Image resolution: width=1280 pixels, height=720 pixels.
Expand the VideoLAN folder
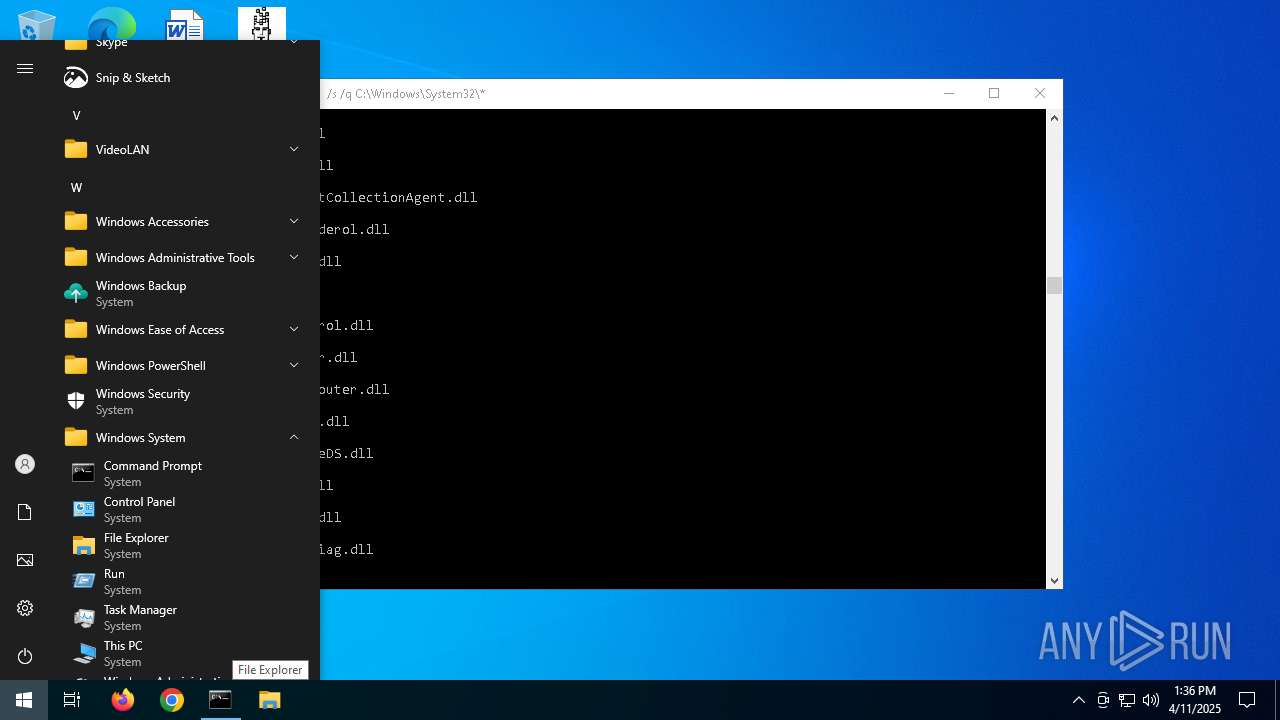pos(180,150)
